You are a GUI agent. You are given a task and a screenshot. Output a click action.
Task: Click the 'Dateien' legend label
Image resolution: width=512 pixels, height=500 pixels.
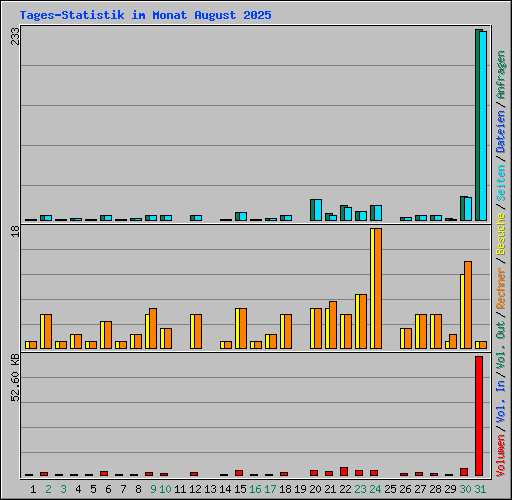point(501,132)
